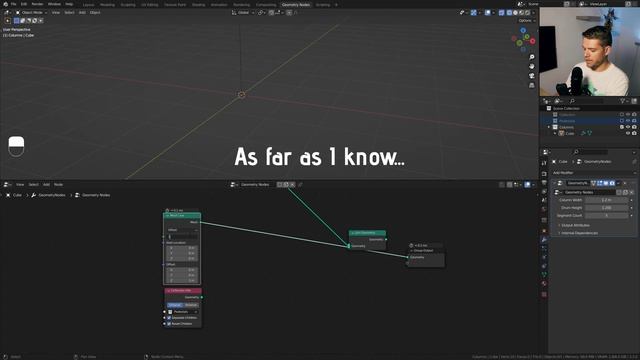Screen dimensions: 640x360
Task: Click the pan view hand icon
Action: click(531, 66)
